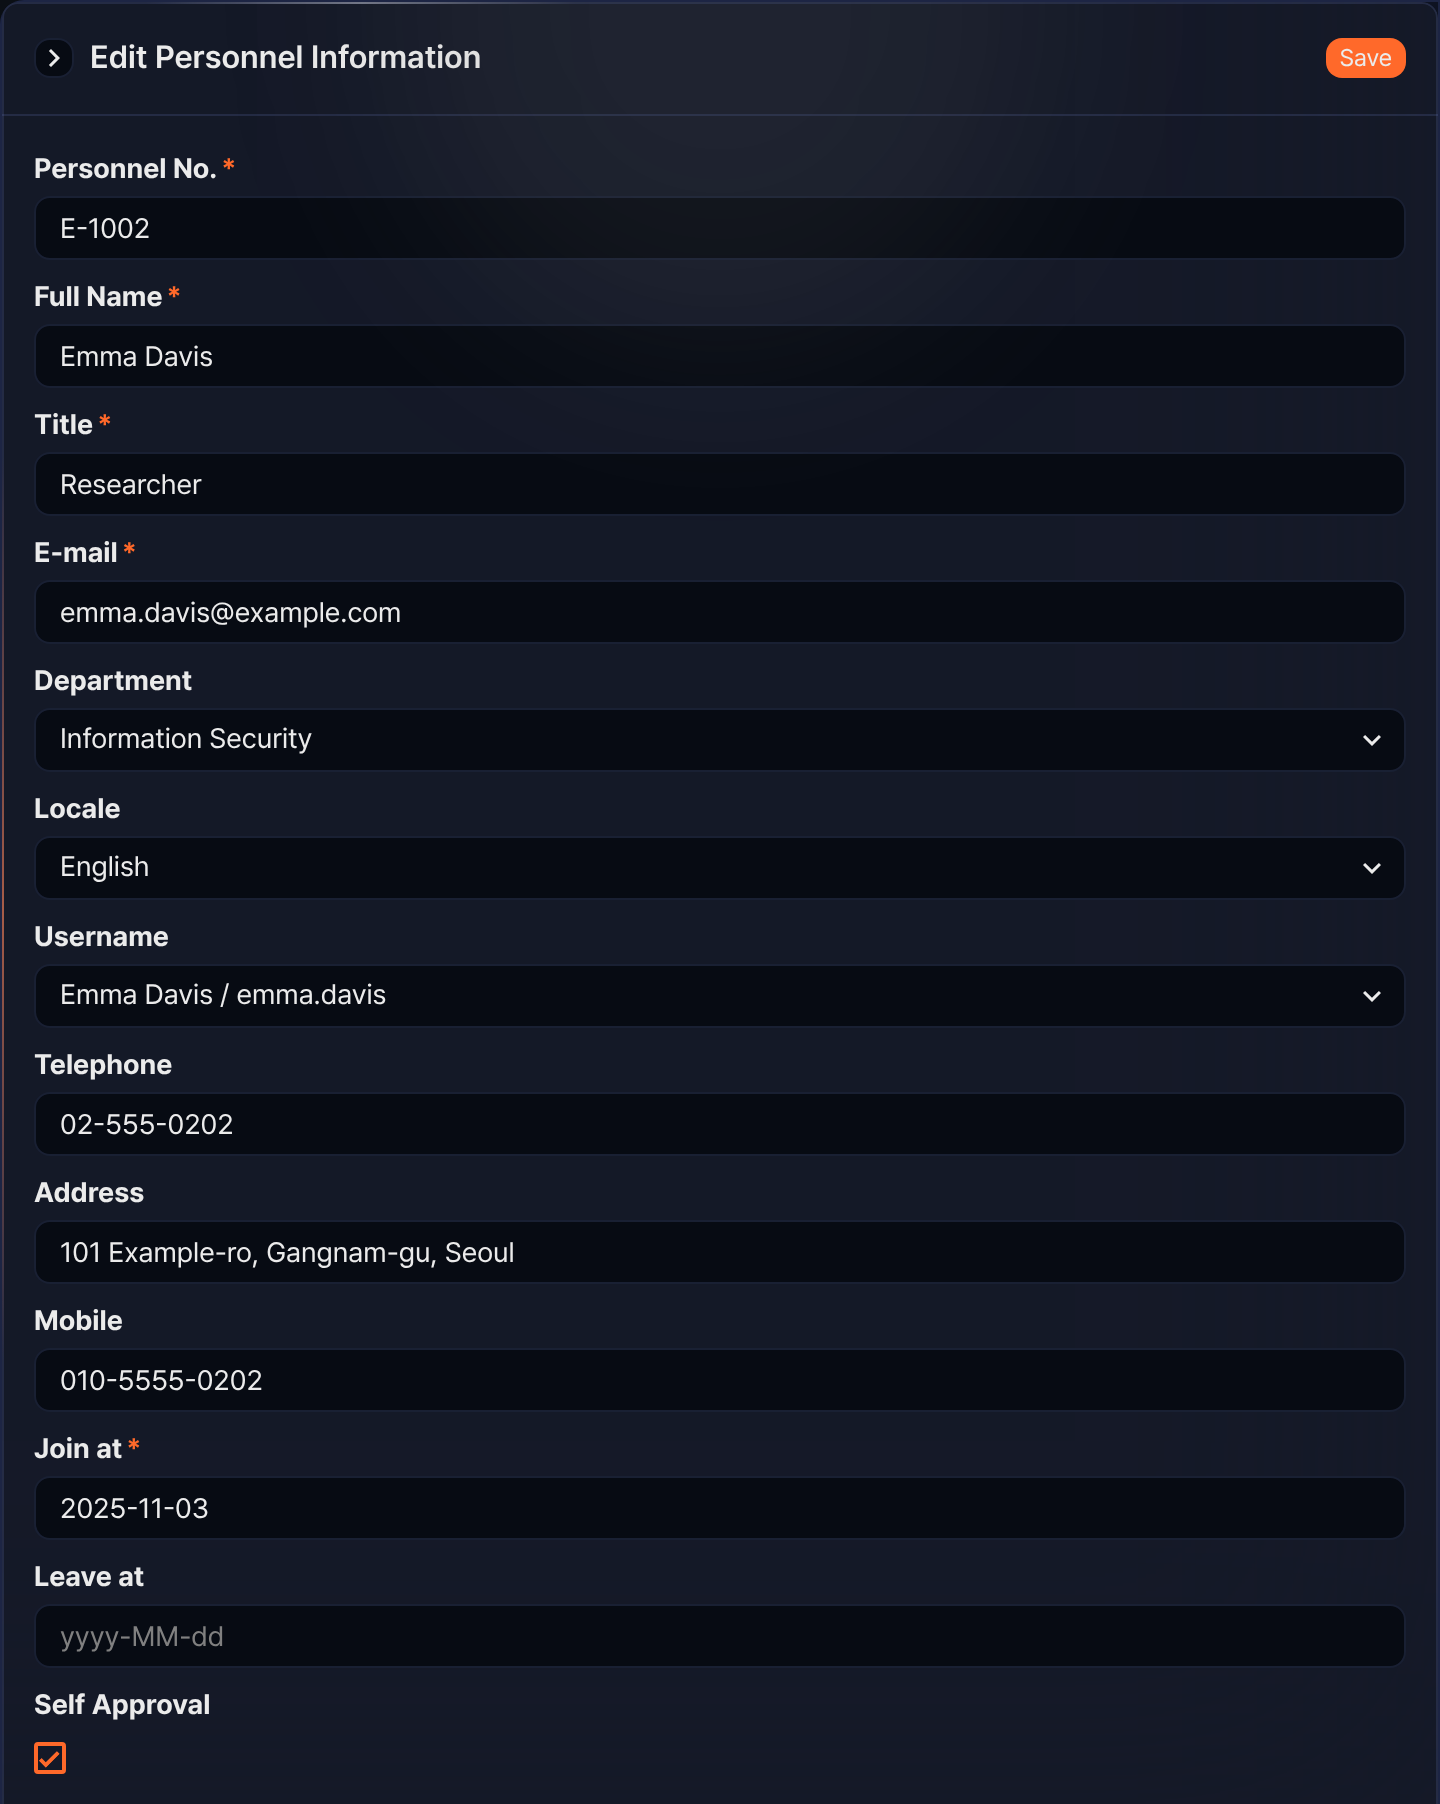Click the Save button
This screenshot has width=1440, height=1804.
click(x=1365, y=58)
